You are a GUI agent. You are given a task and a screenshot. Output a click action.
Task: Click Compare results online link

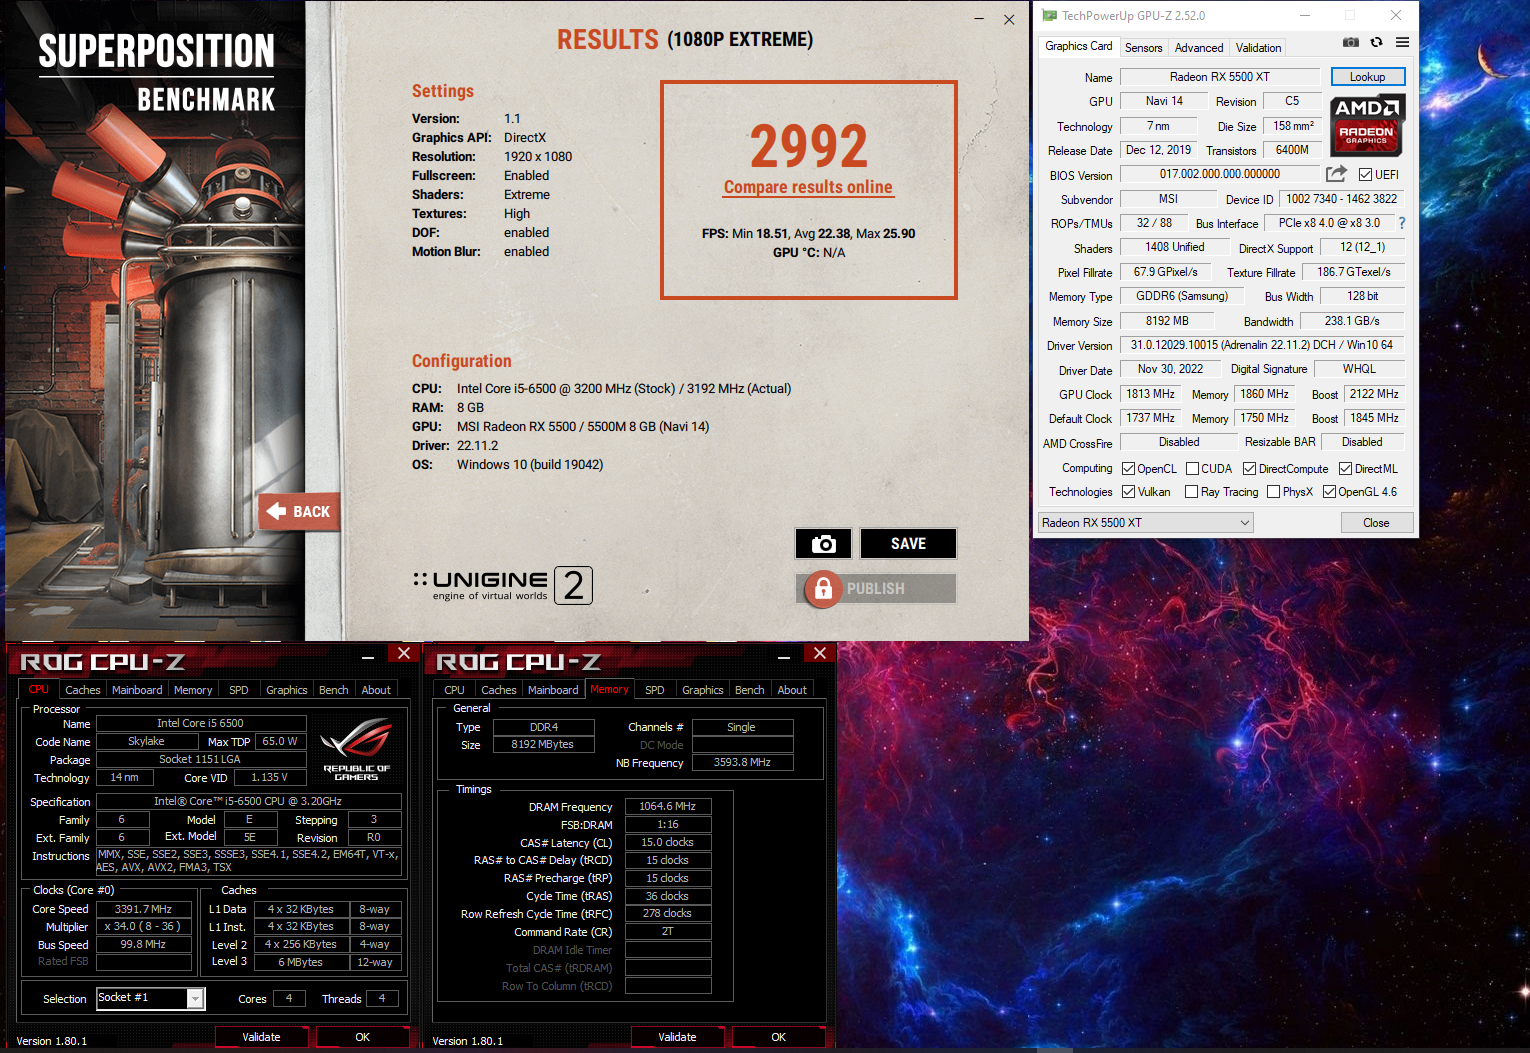point(808,187)
